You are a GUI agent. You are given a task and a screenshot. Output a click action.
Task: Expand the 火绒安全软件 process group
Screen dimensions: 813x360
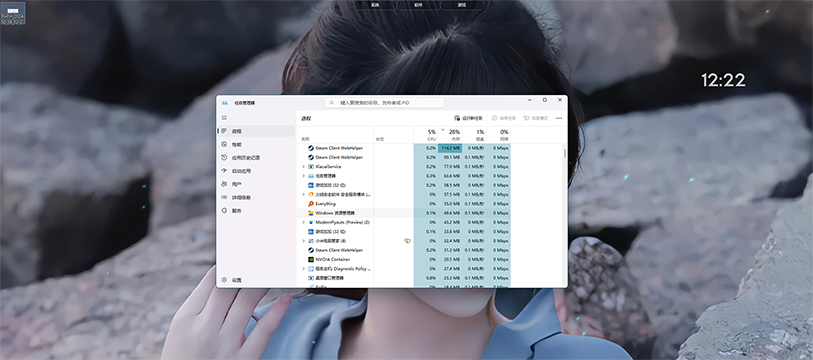pos(303,195)
